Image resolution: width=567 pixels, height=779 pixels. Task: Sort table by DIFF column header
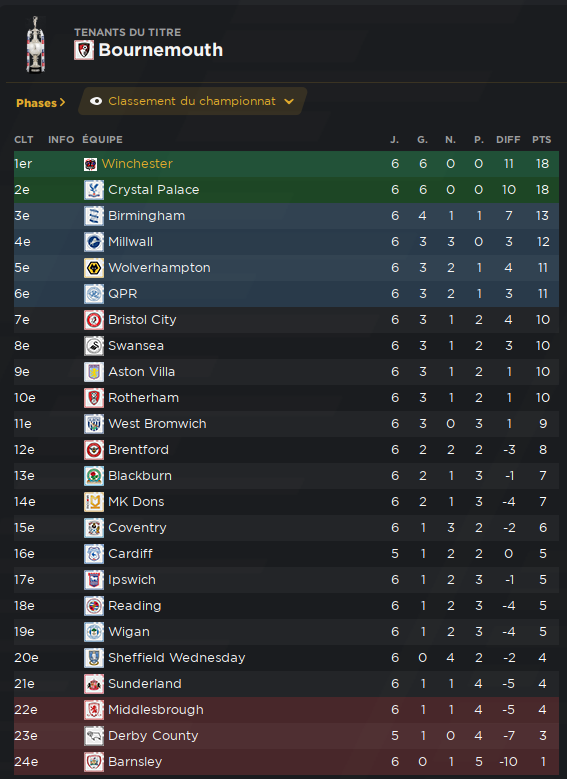coord(508,140)
